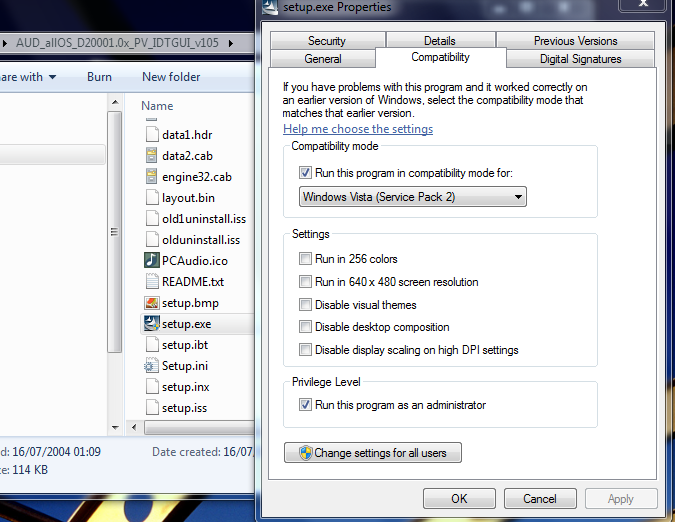Open the Security tab
The height and width of the screenshot is (522, 675).
pyautogui.click(x=327, y=41)
